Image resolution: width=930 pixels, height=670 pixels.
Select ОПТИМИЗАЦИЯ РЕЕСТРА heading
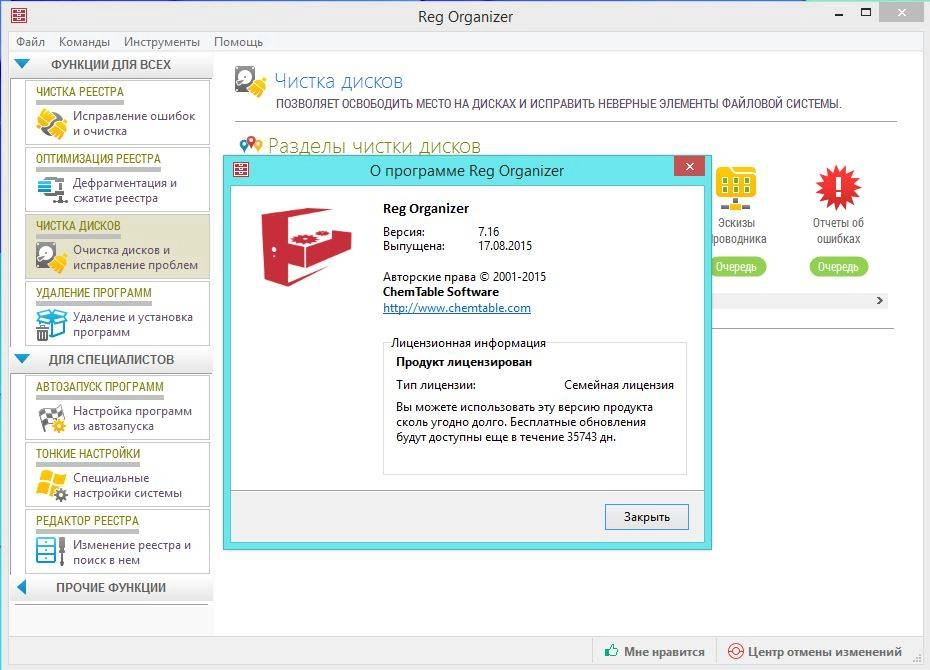tap(98, 159)
